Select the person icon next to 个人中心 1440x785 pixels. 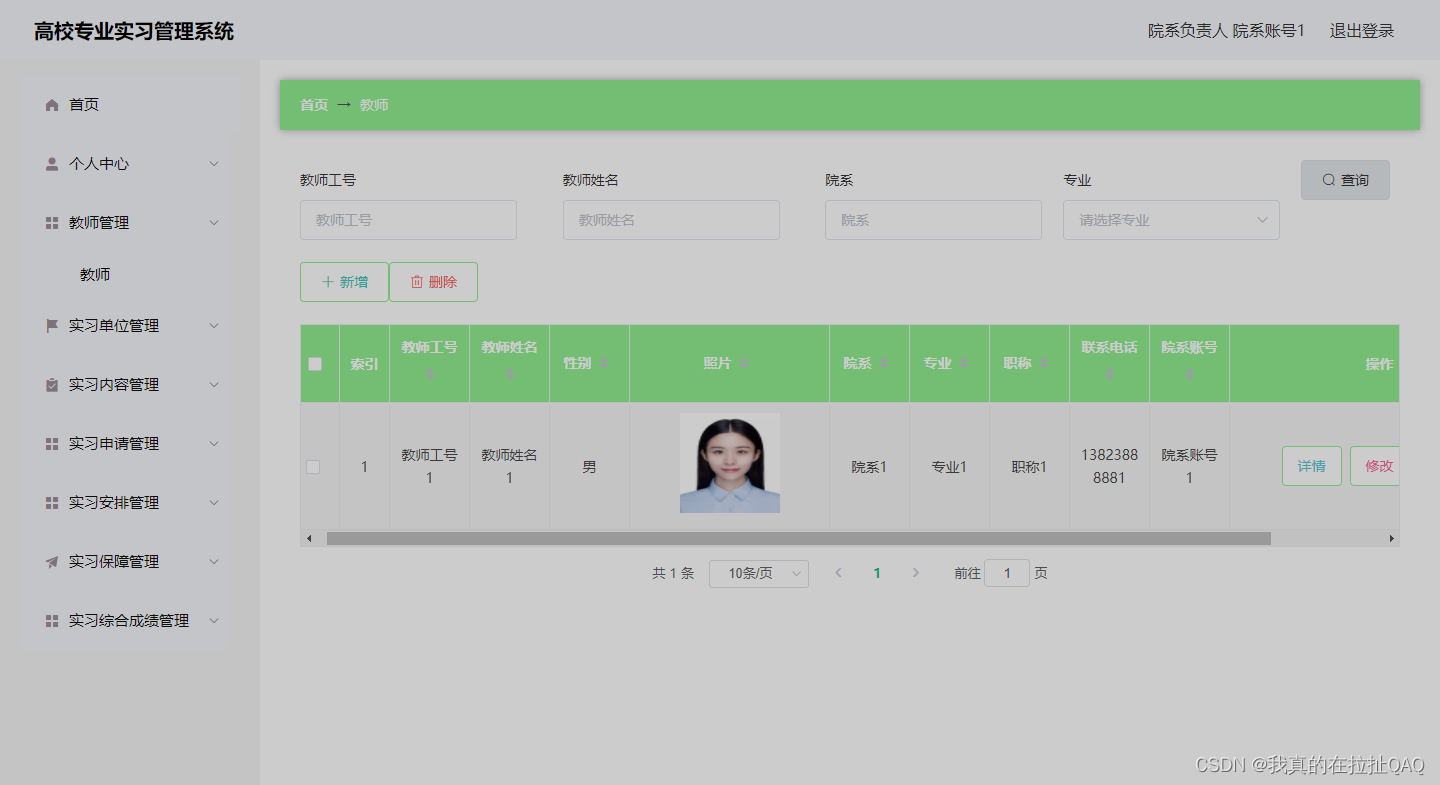coord(51,163)
